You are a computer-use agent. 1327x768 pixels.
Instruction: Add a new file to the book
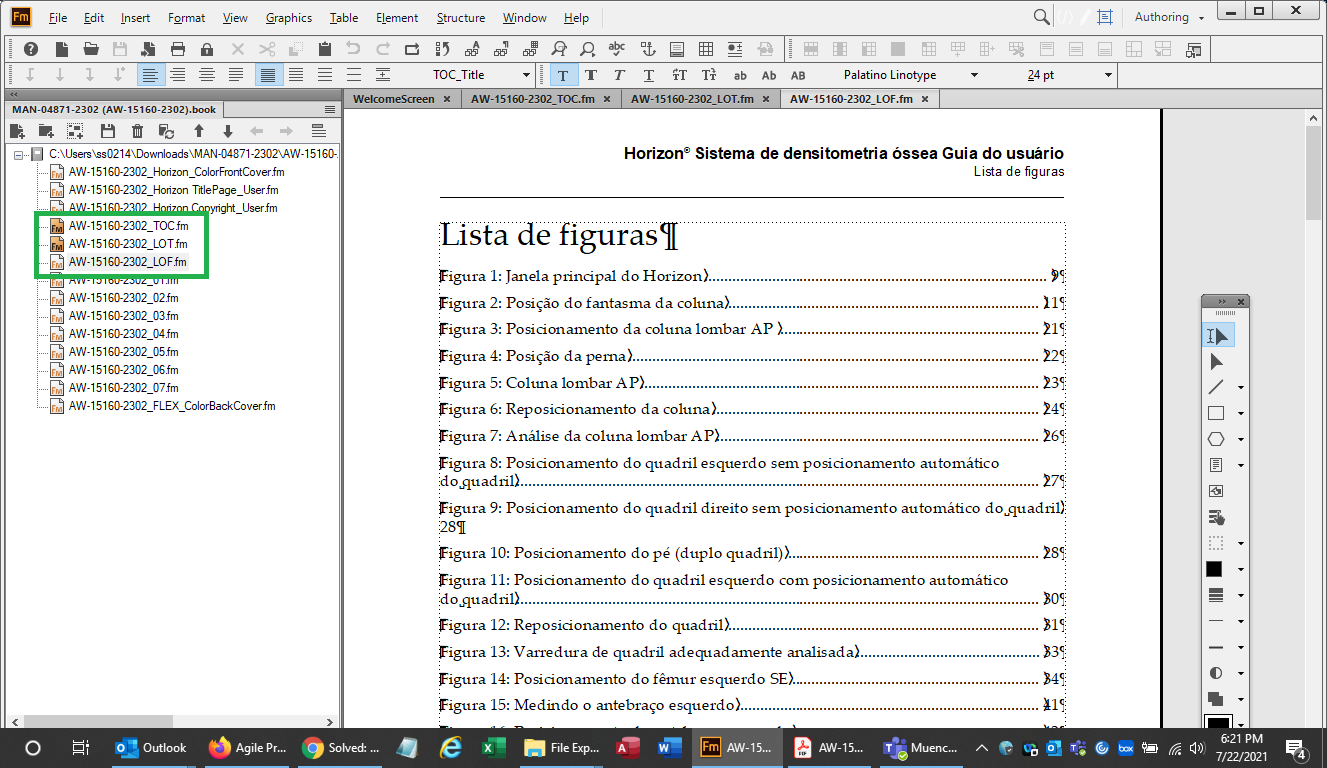[x=16, y=130]
